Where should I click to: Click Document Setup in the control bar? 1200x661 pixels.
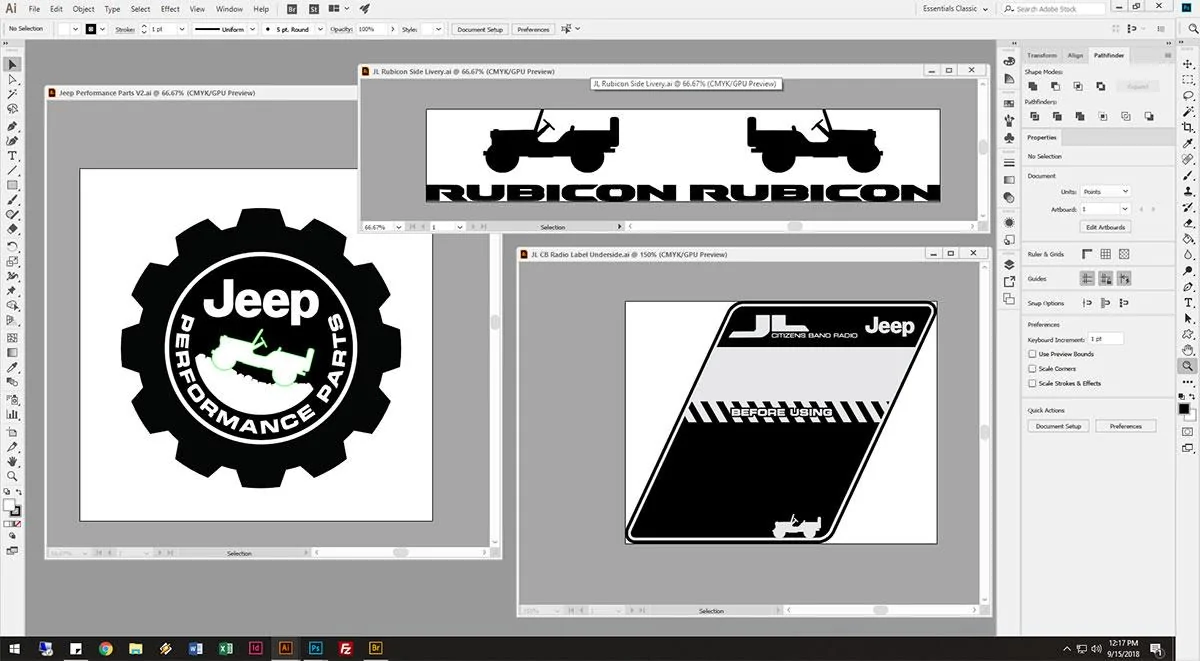480,29
